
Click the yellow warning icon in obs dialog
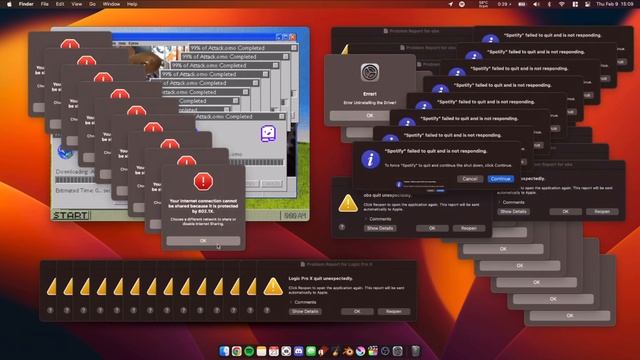[x=348, y=203]
